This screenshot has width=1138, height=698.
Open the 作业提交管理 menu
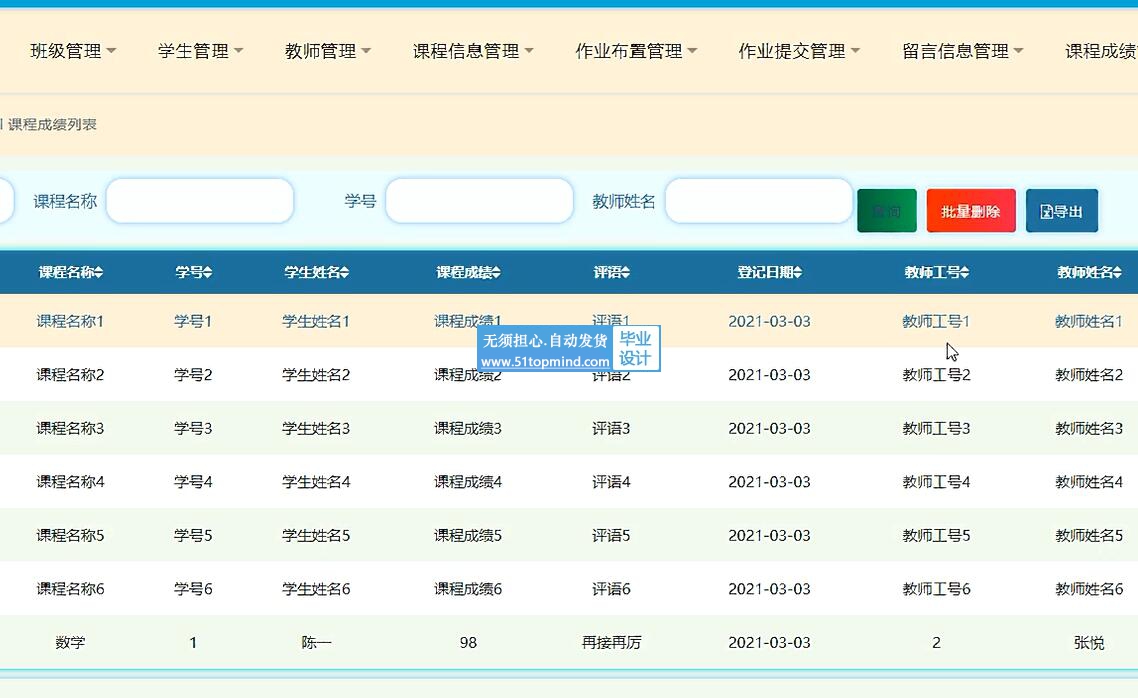[x=799, y=51]
